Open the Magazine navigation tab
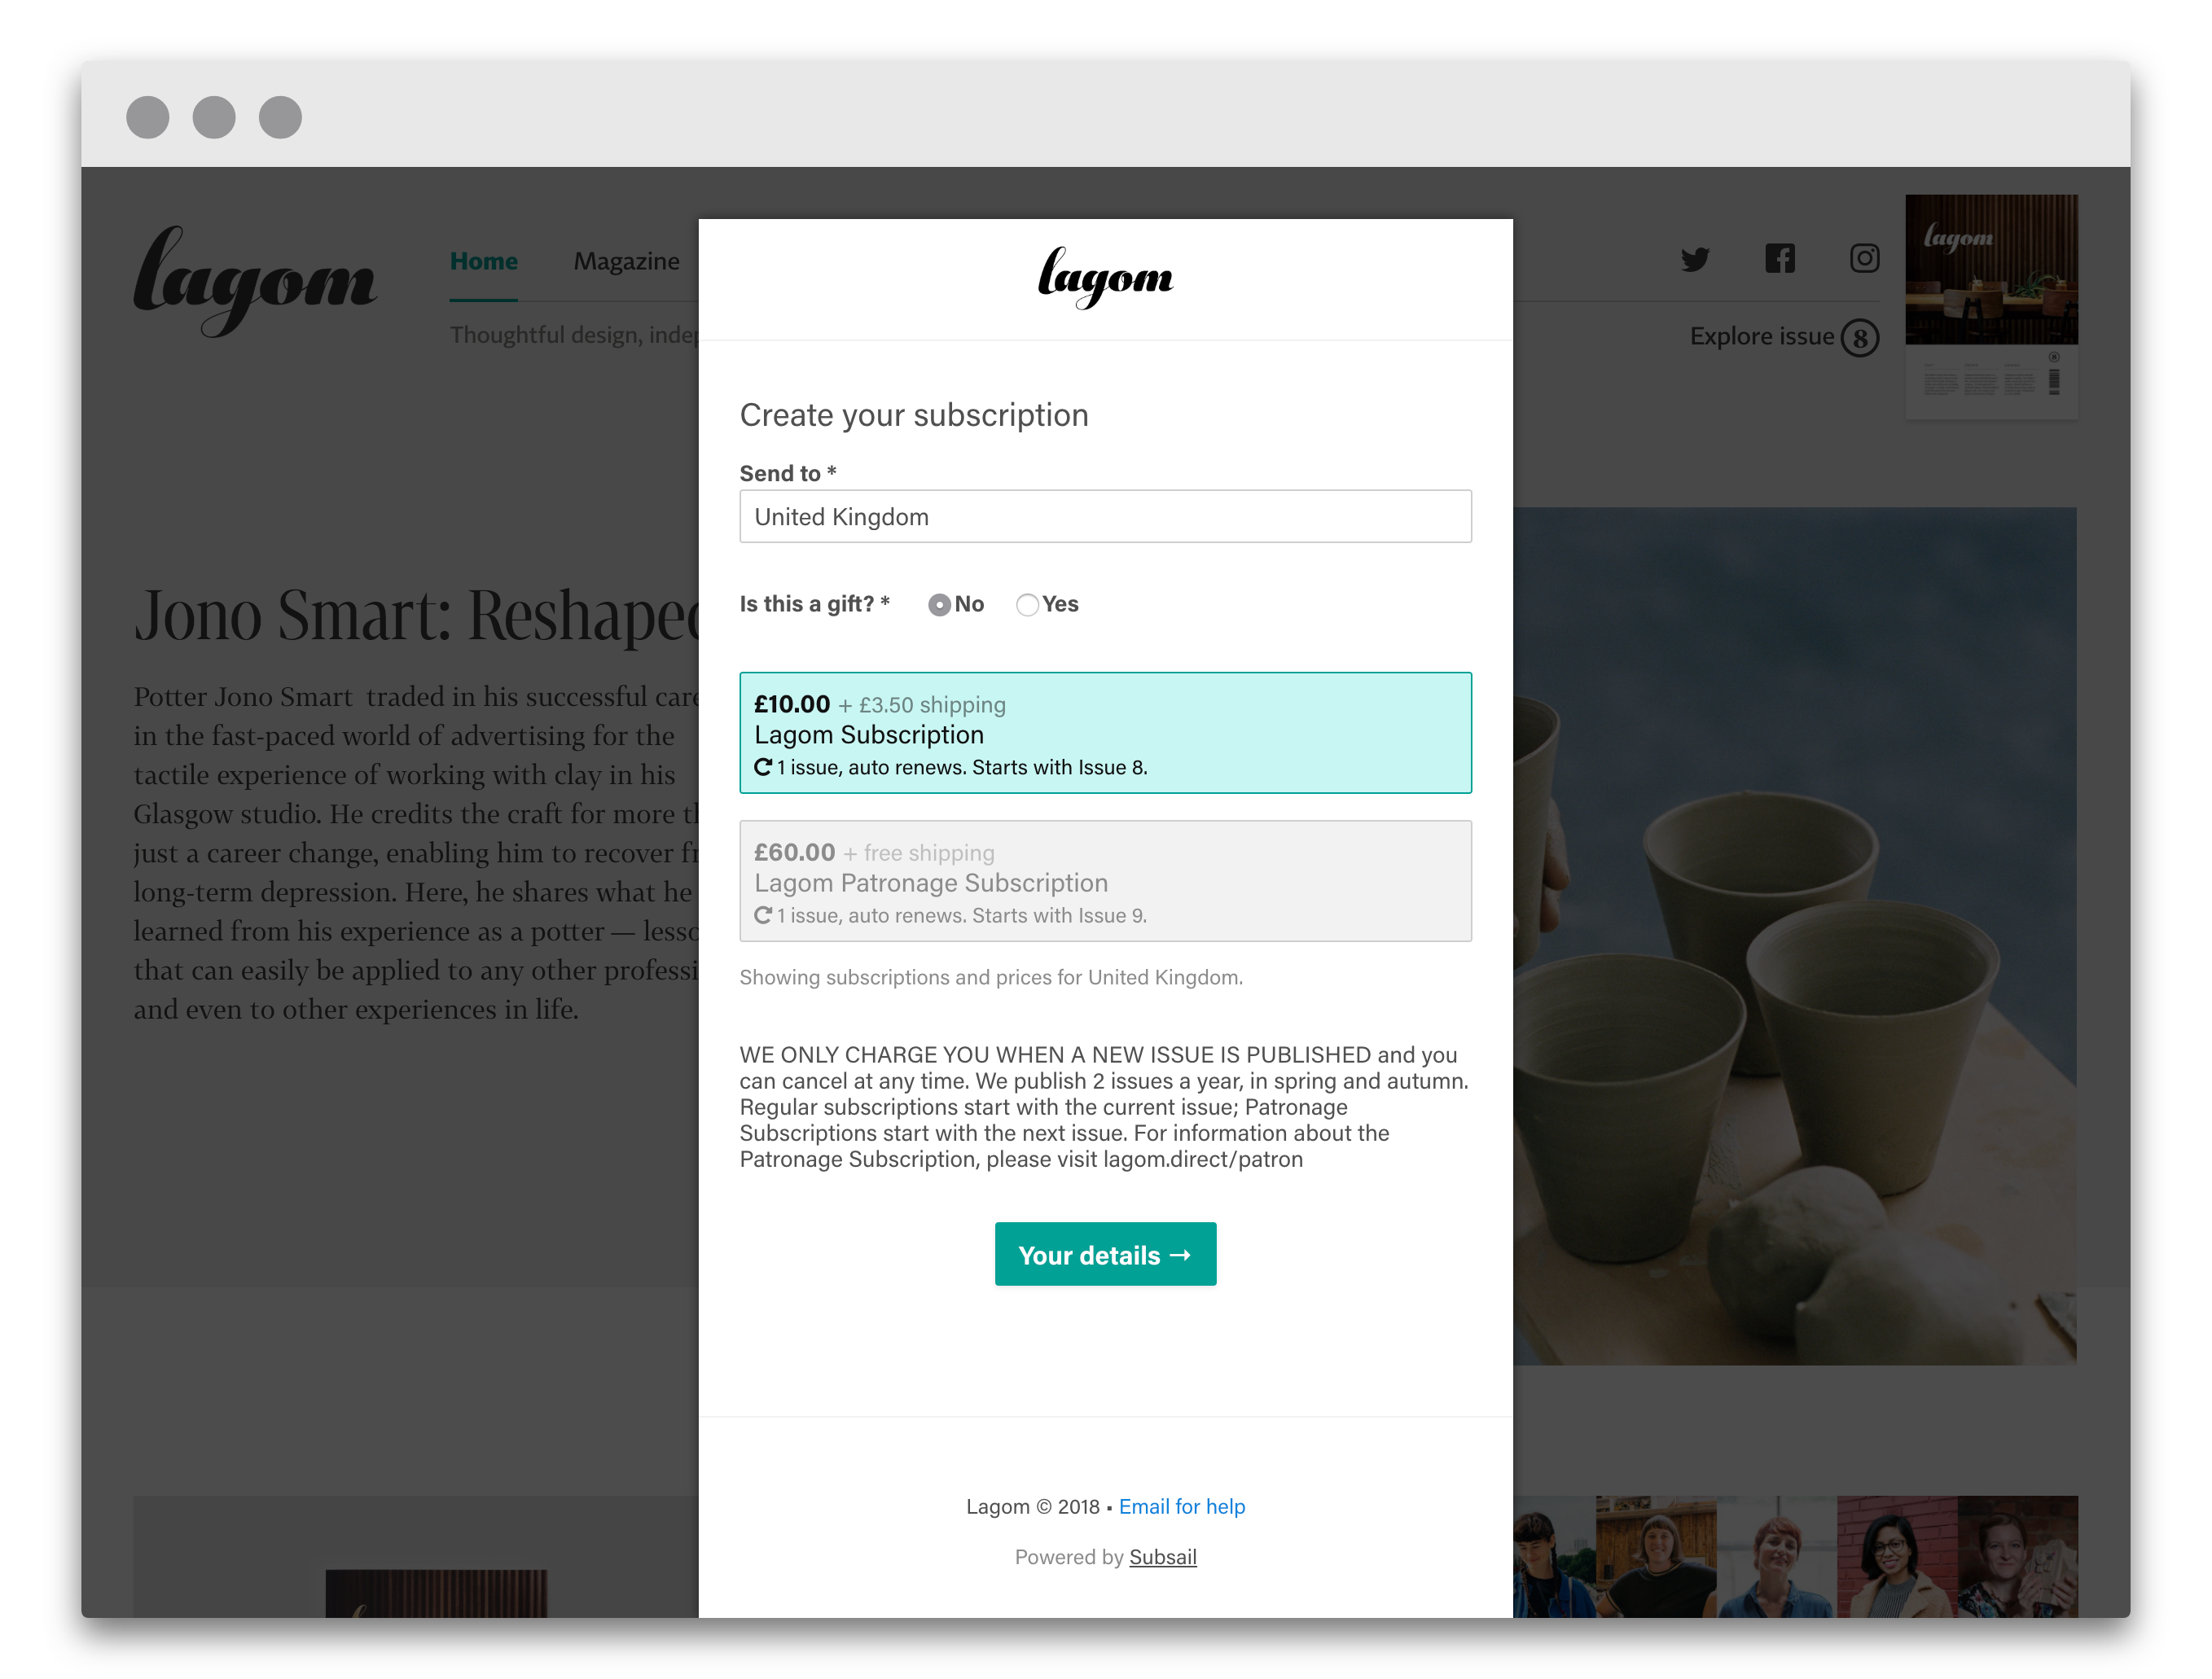The width and height of the screenshot is (2212, 1679). pyautogui.click(x=626, y=261)
